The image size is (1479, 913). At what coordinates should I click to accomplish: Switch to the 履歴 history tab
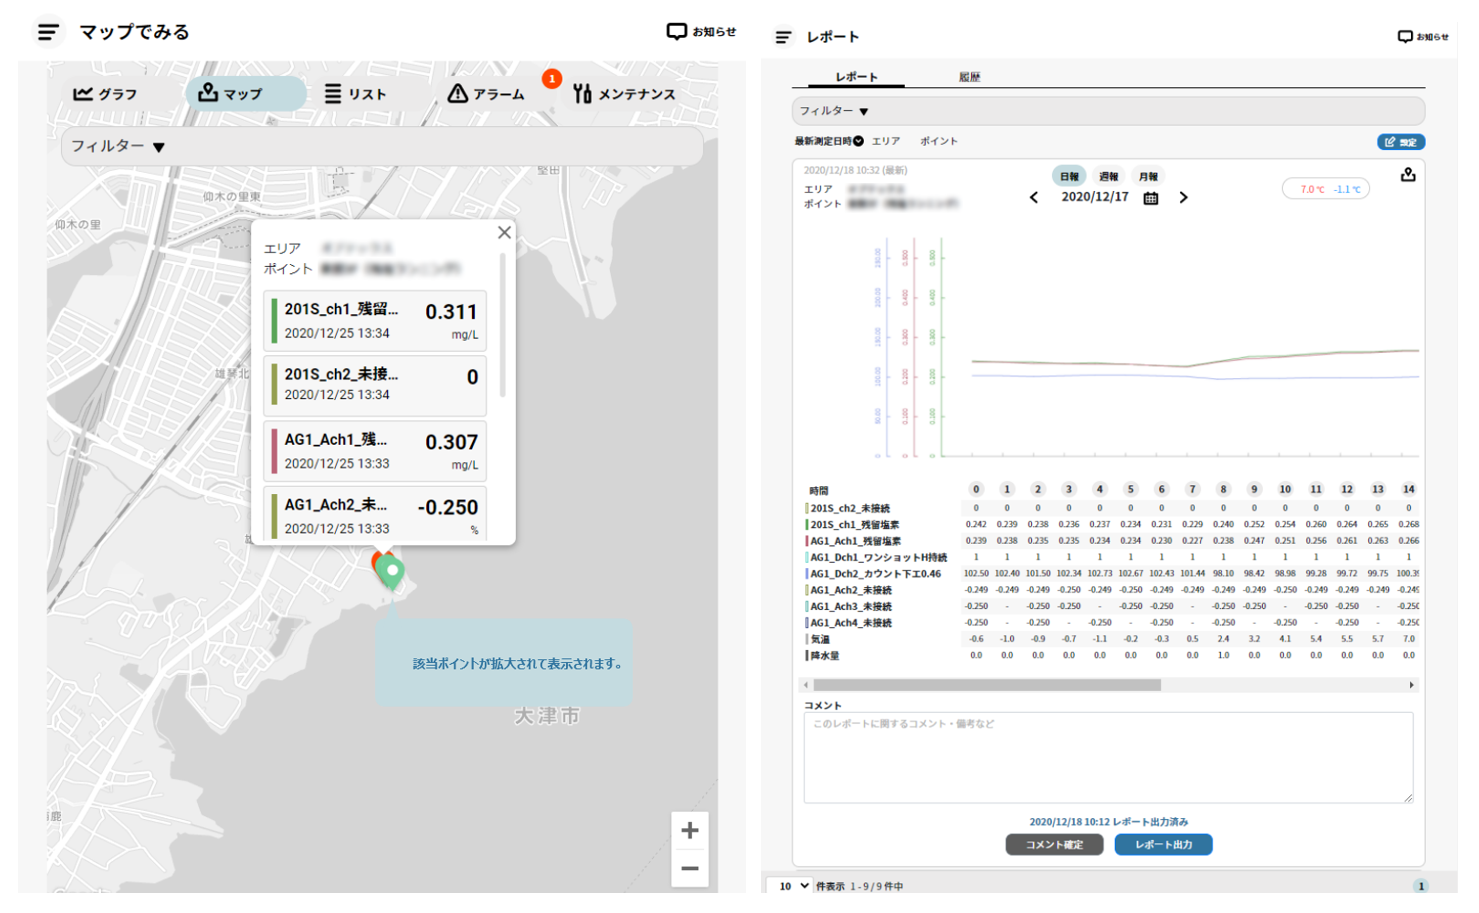pos(969,77)
